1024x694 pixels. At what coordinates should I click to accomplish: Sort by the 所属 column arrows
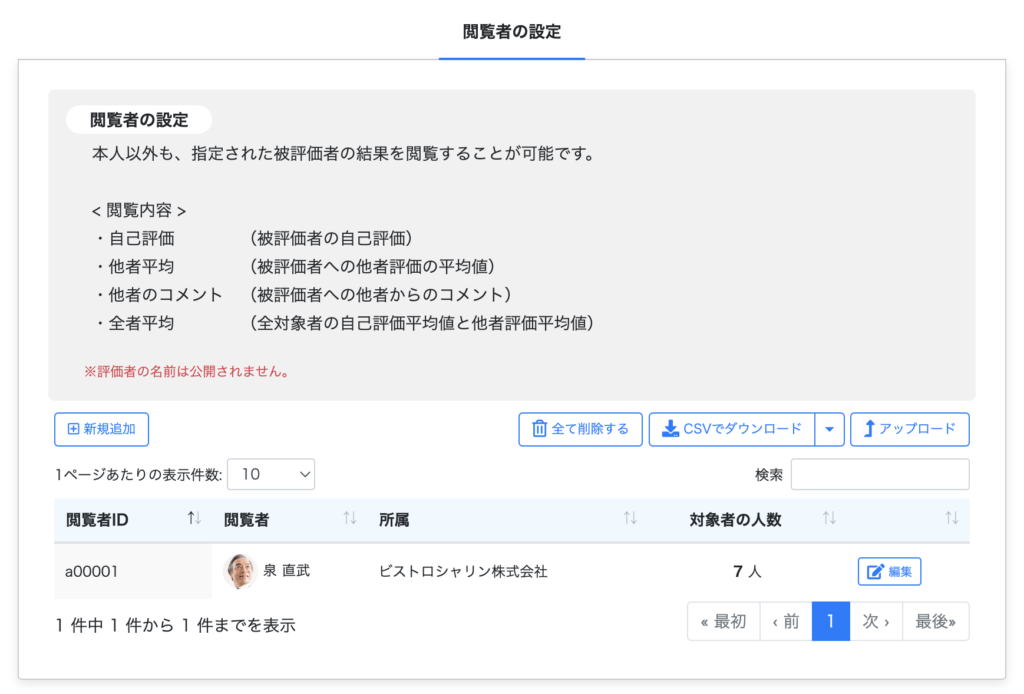click(630, 519)
